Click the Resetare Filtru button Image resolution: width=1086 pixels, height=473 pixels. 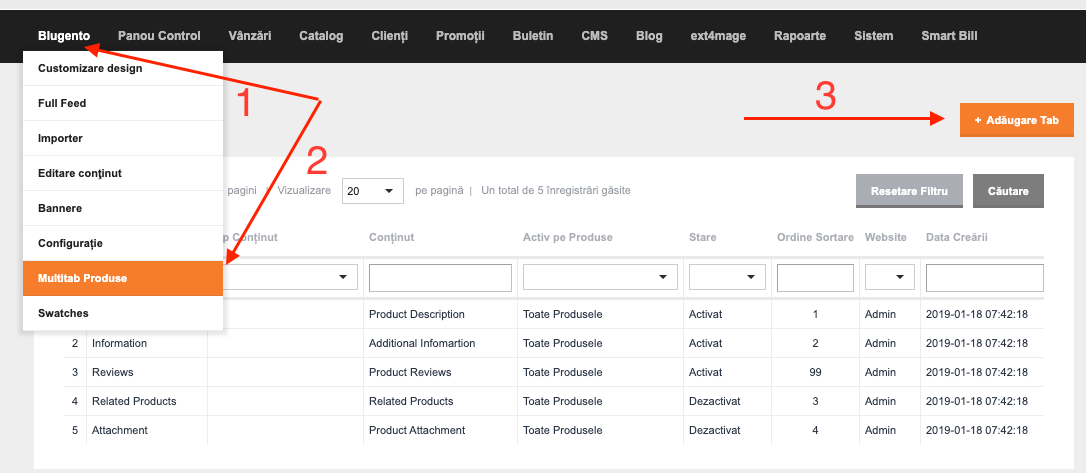(x=909, y=191)
